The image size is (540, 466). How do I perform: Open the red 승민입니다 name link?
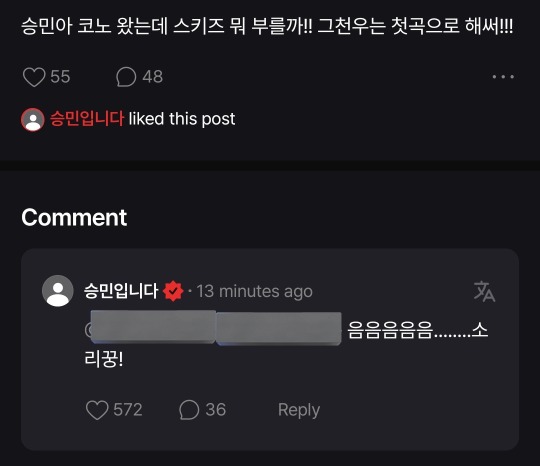pyautogui.click(x=87, y=118)
